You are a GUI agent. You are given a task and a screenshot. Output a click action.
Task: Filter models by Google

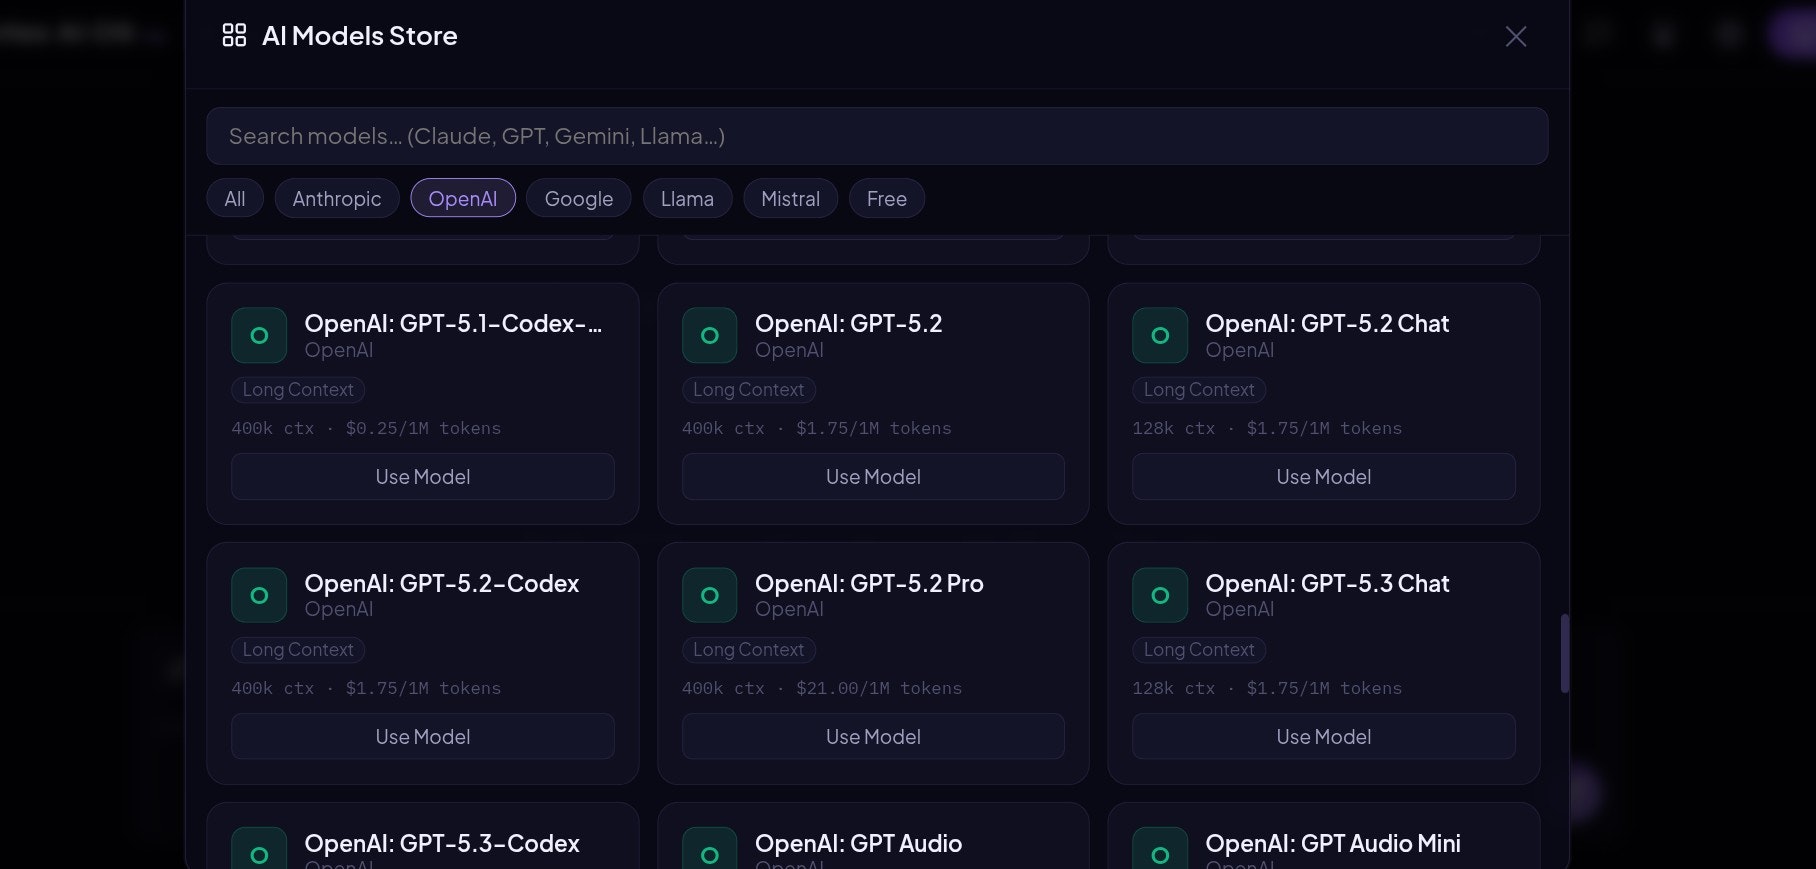click(579, 198)
